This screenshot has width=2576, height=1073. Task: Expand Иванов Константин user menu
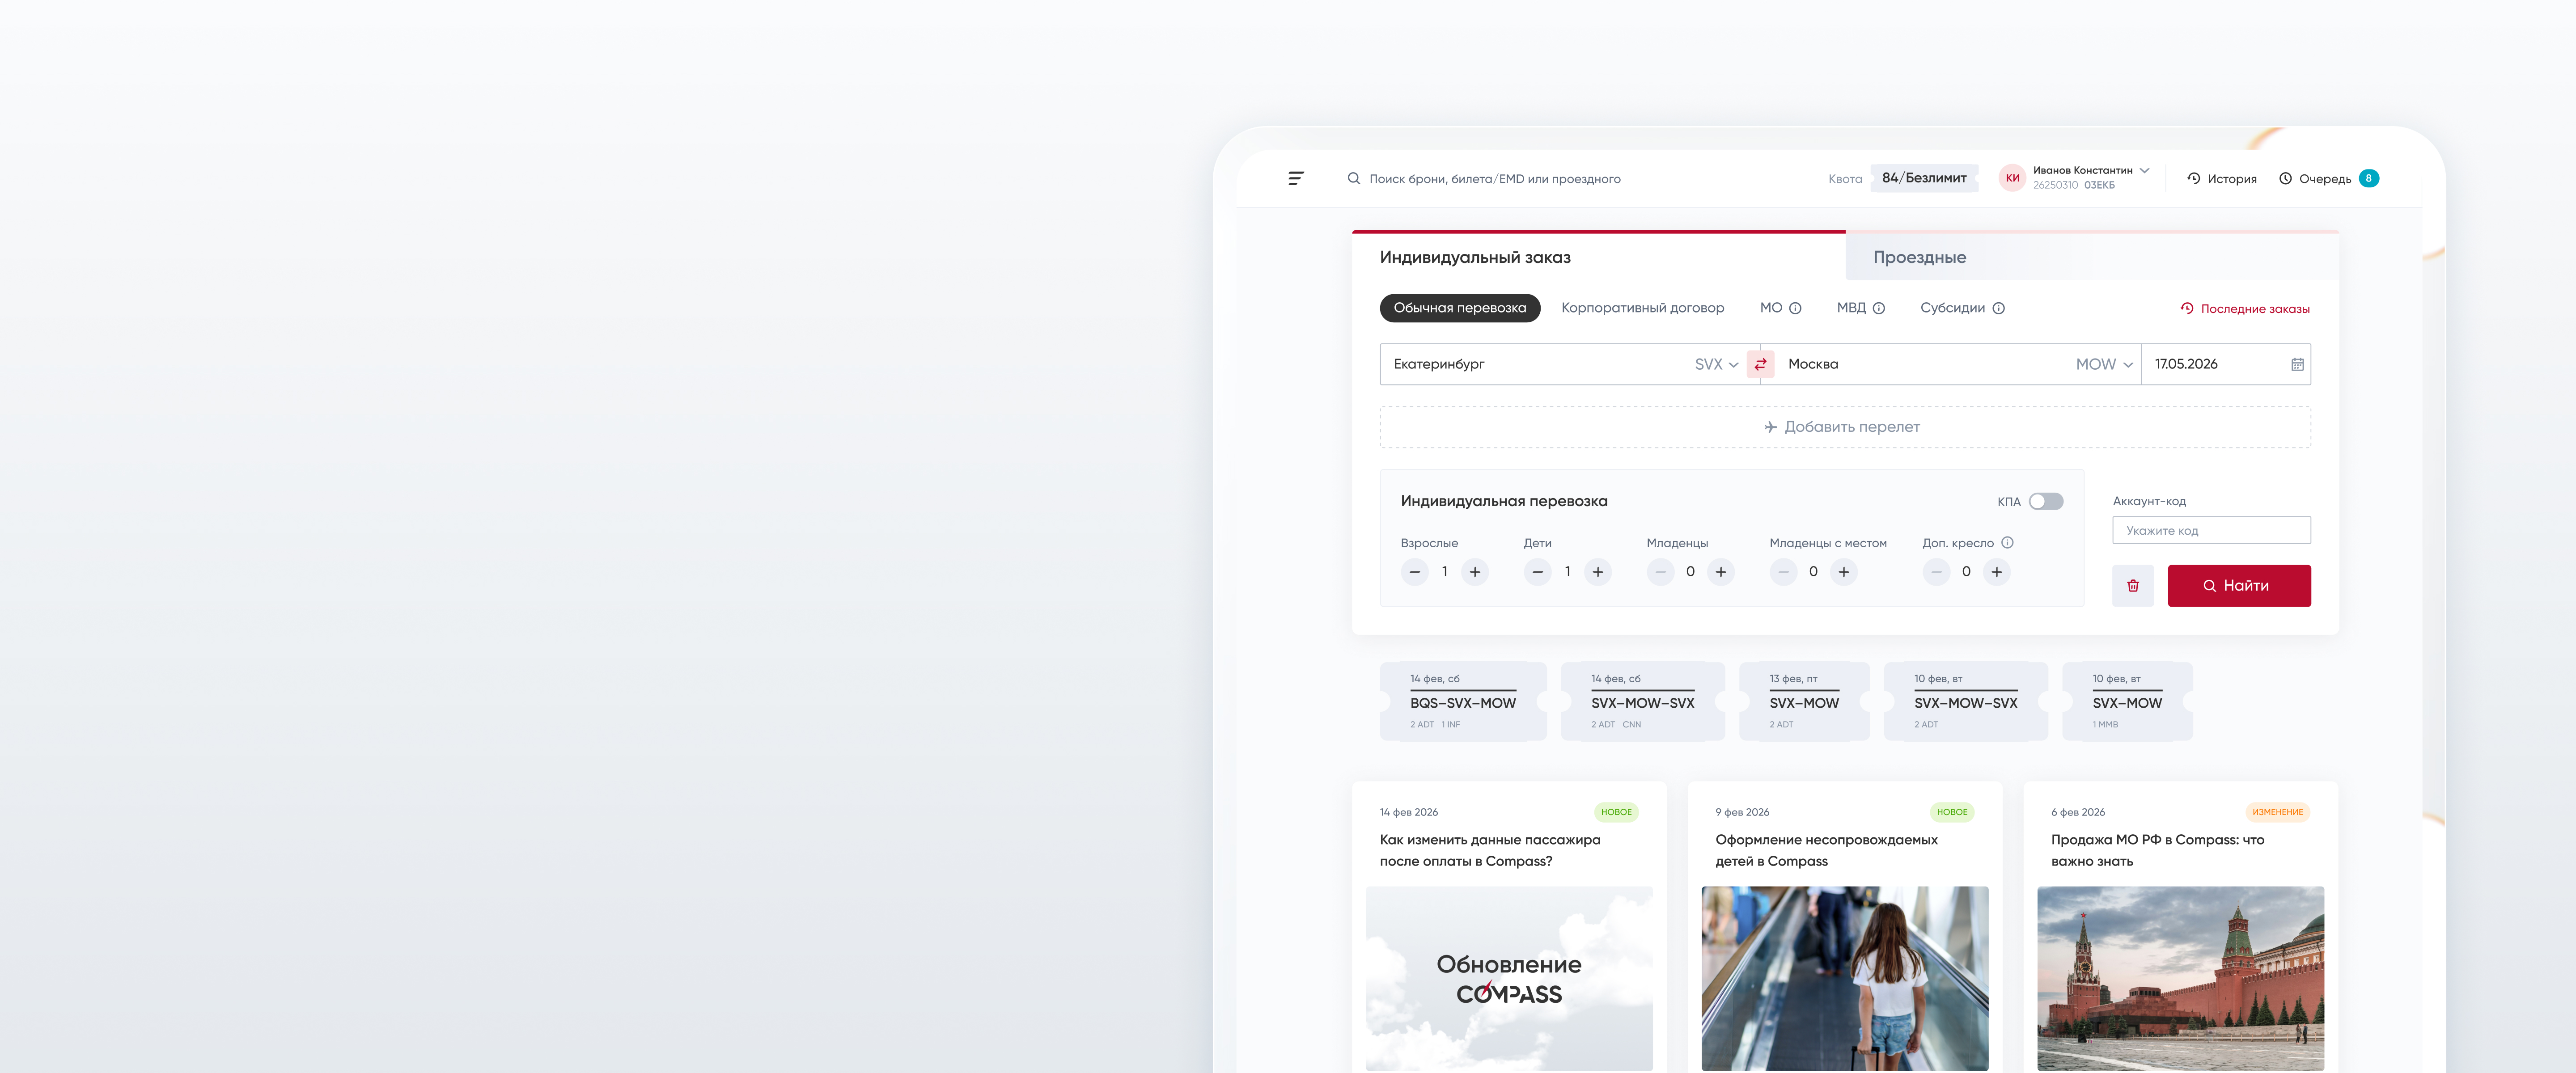click(x=2143, y=171)
